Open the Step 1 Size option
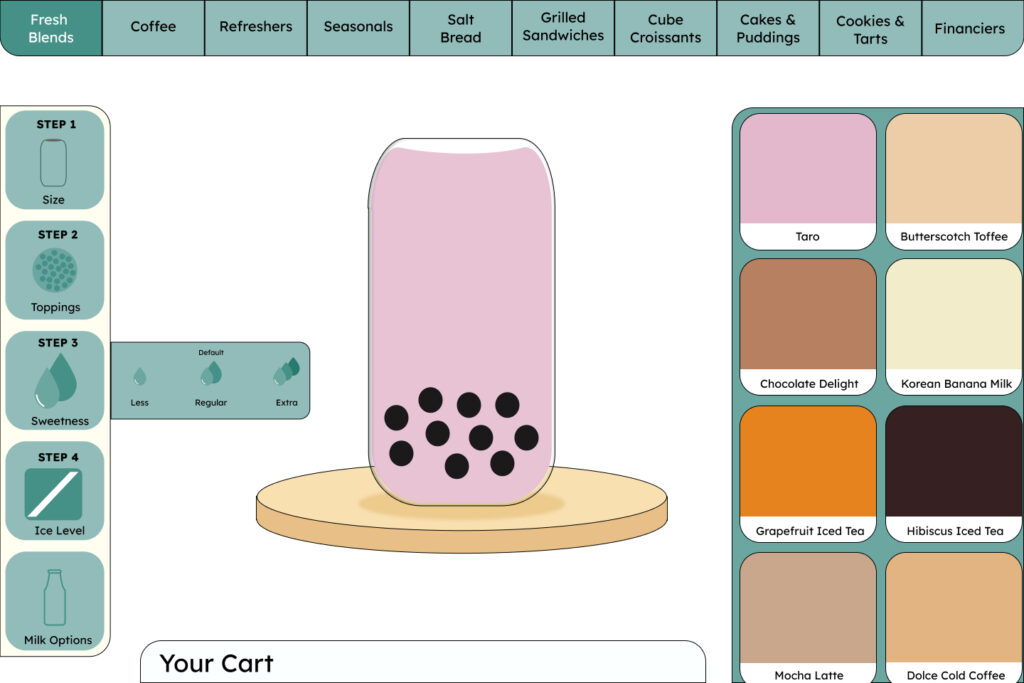 (54, 160)
